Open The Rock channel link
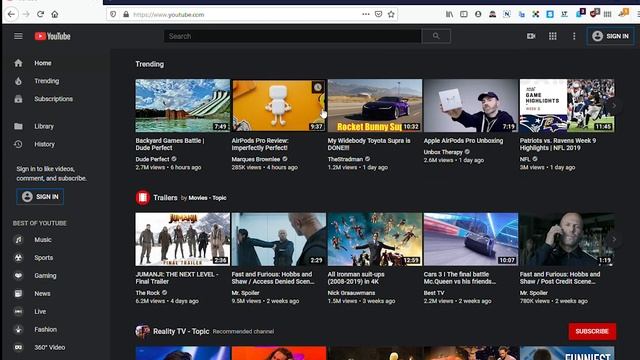 click(148, 293)
